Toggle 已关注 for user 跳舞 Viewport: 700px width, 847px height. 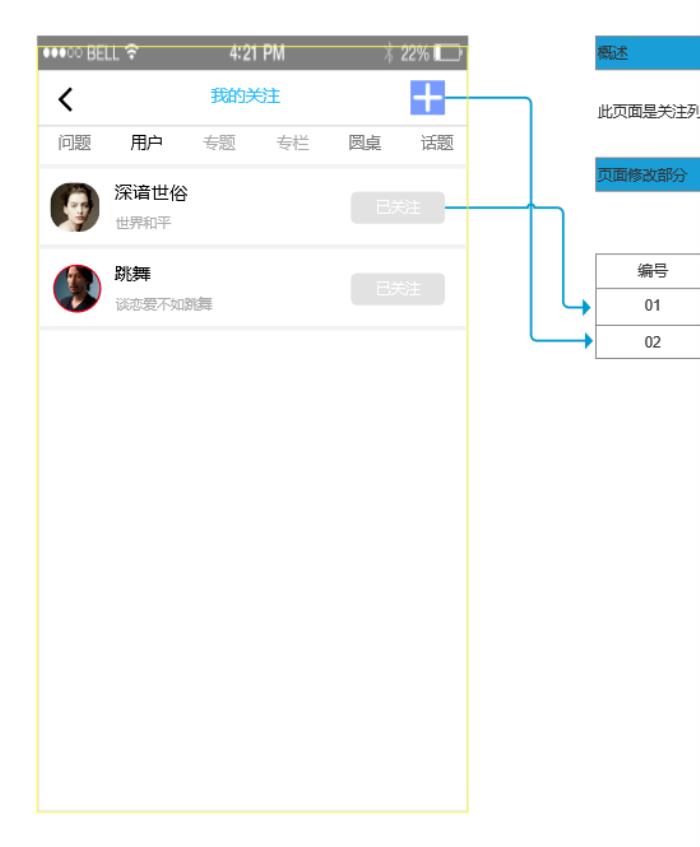(x=397, y=289)
